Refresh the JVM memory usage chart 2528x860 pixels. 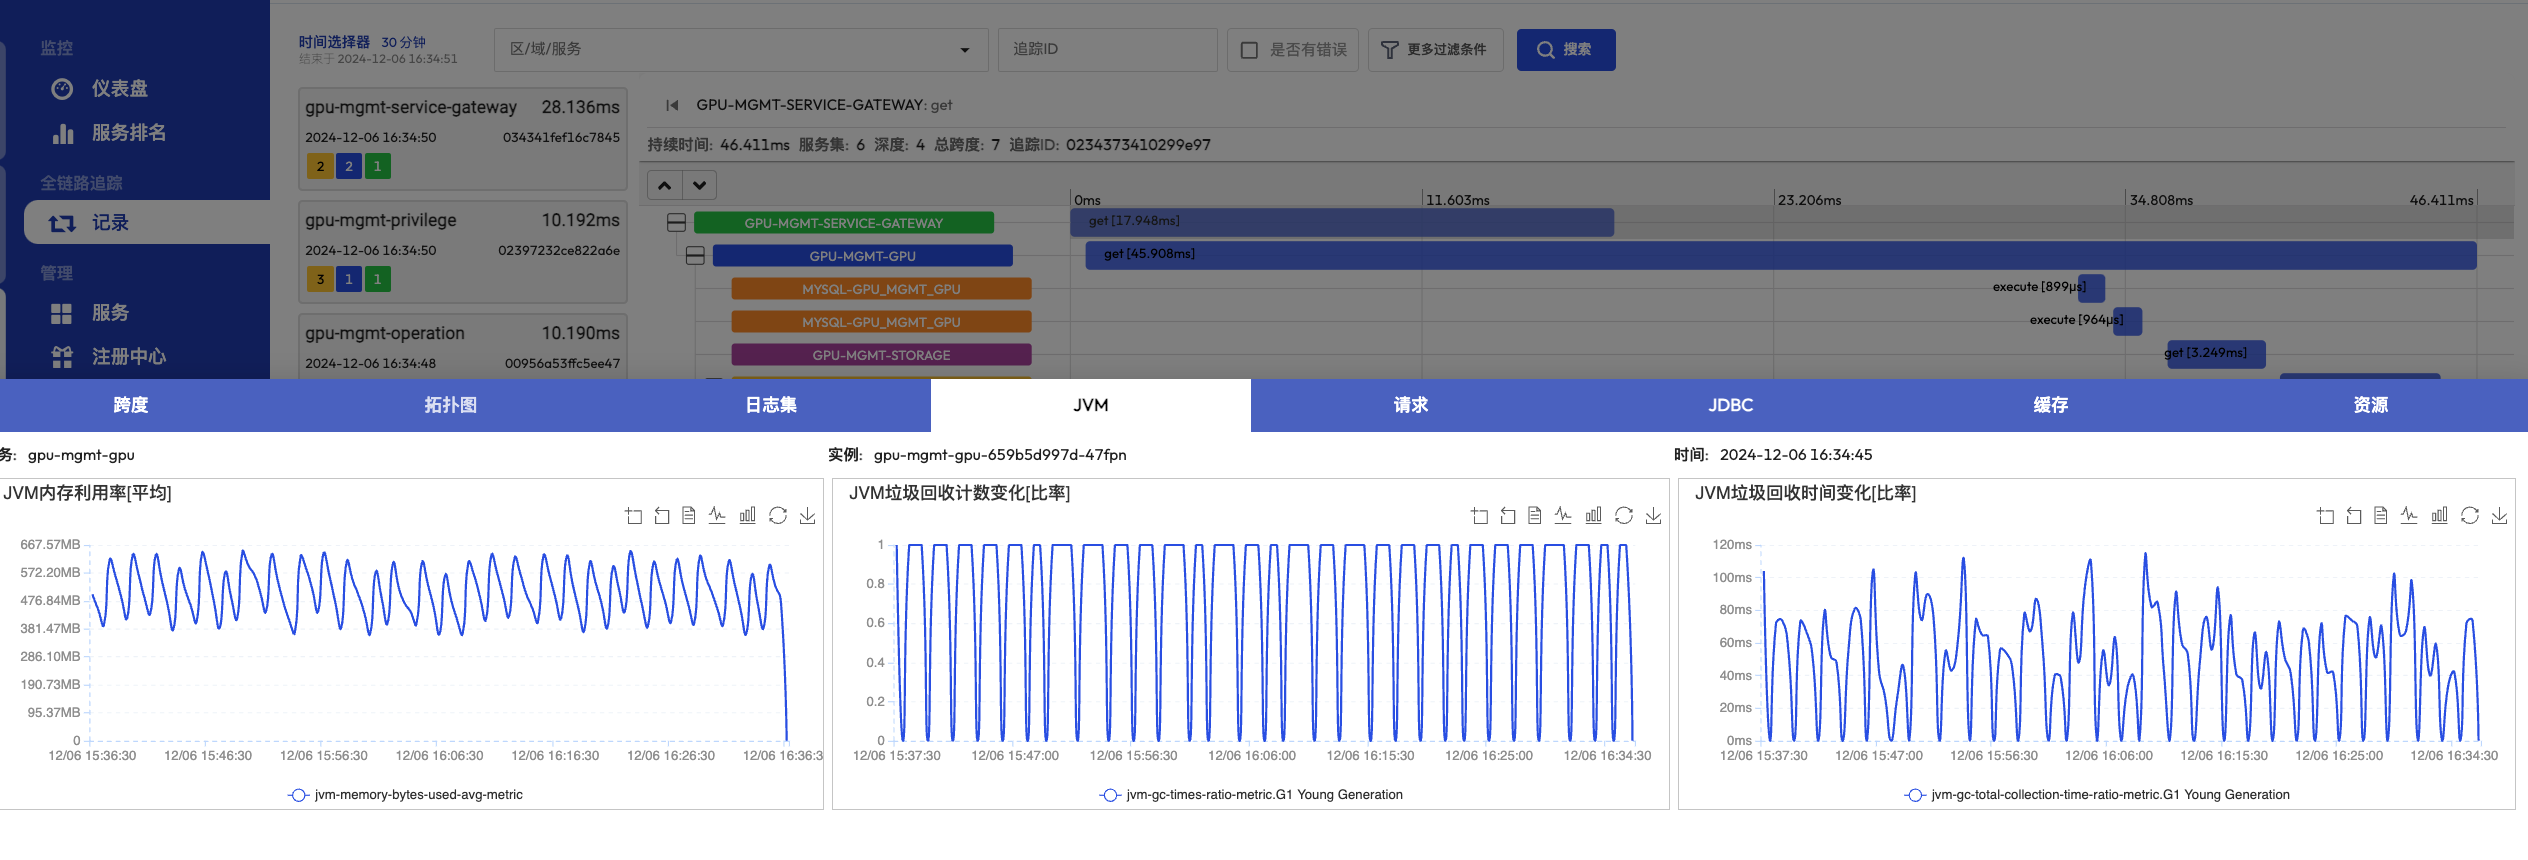(777, 516)
